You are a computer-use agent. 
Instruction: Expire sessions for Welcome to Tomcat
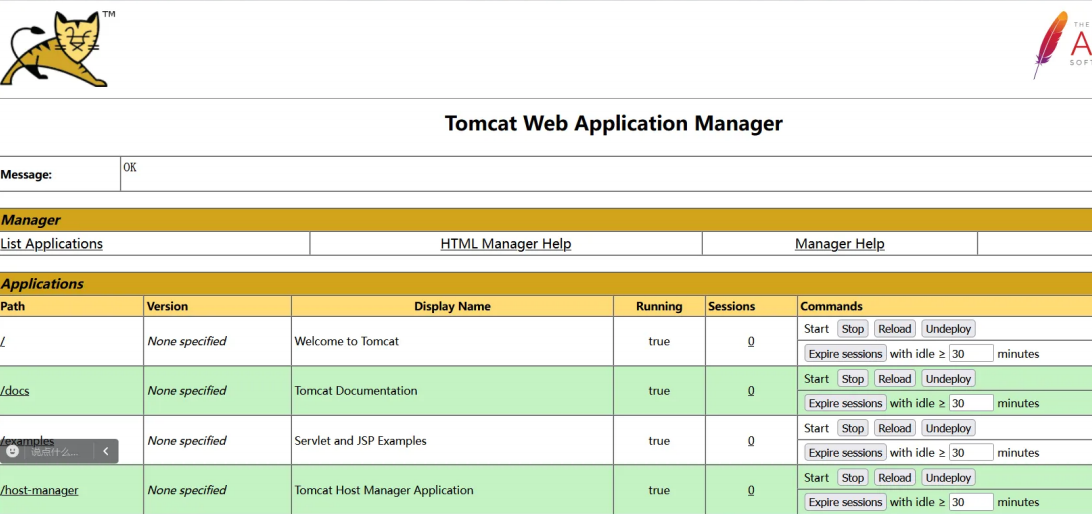[x=845, y=354]
